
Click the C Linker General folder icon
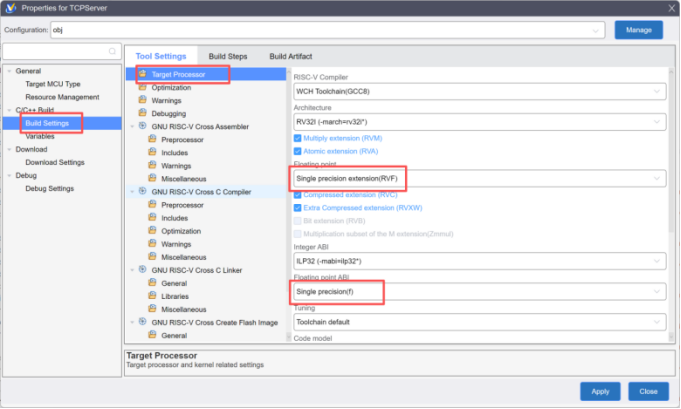coord(152,282)
